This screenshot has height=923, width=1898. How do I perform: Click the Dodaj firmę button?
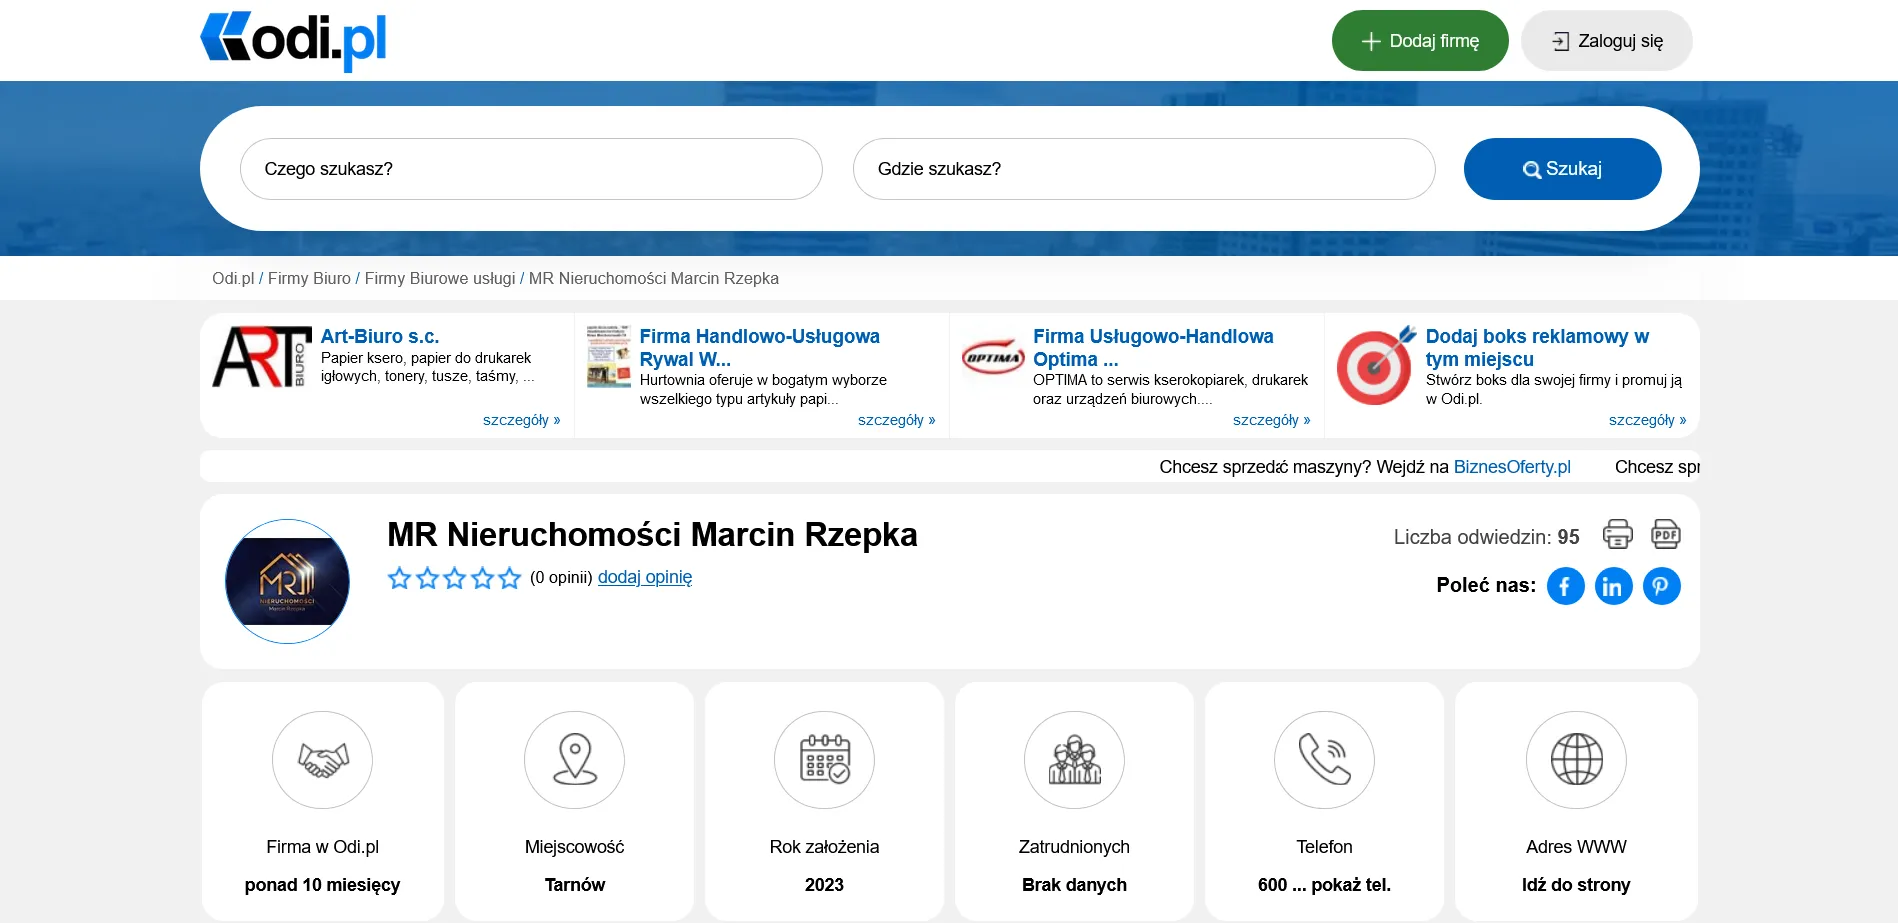1420,41
